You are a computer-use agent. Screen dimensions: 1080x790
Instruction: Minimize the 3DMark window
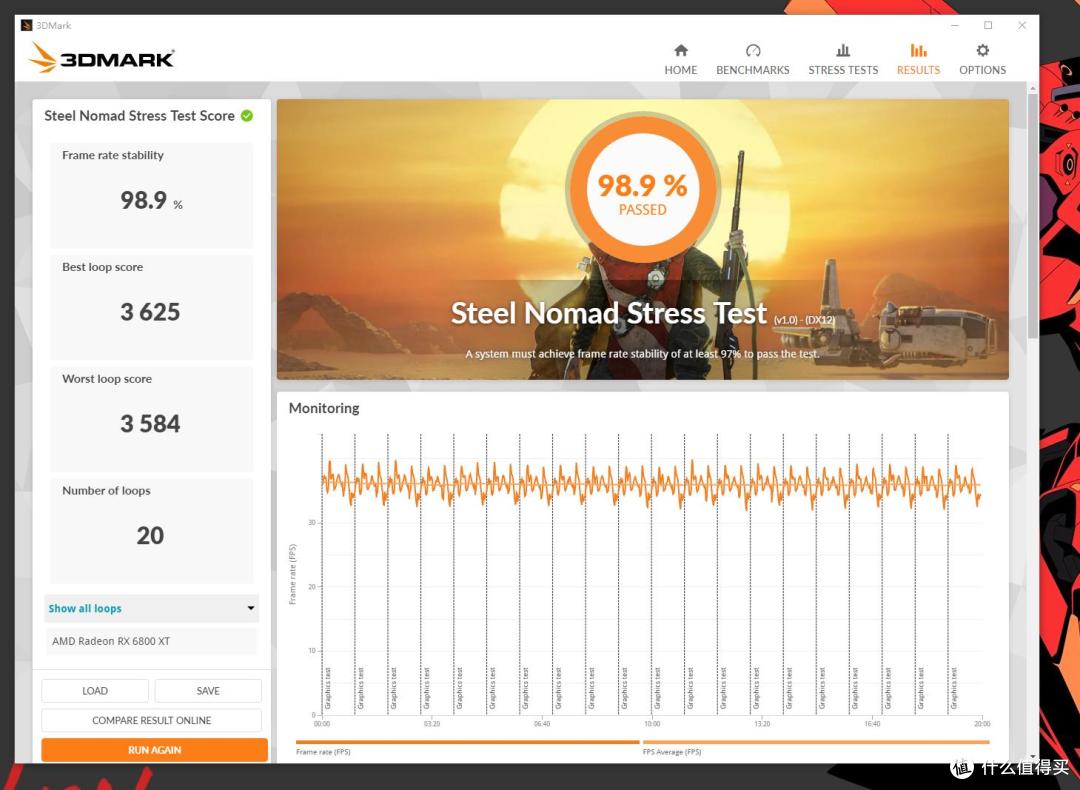955,25
